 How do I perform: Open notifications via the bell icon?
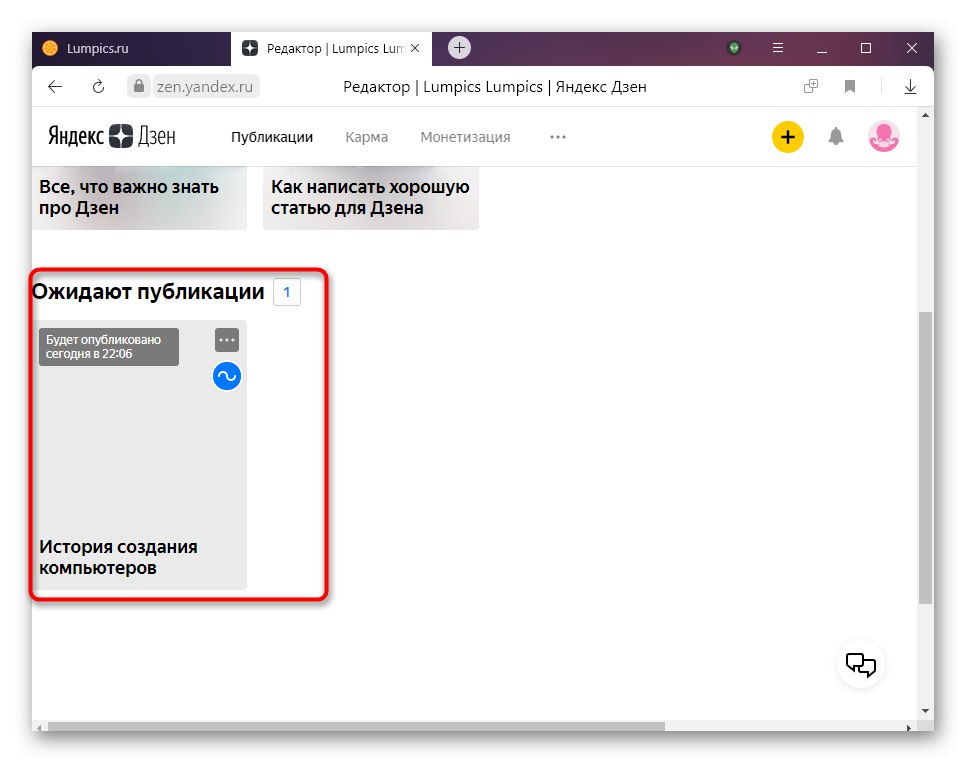(836, 136)
